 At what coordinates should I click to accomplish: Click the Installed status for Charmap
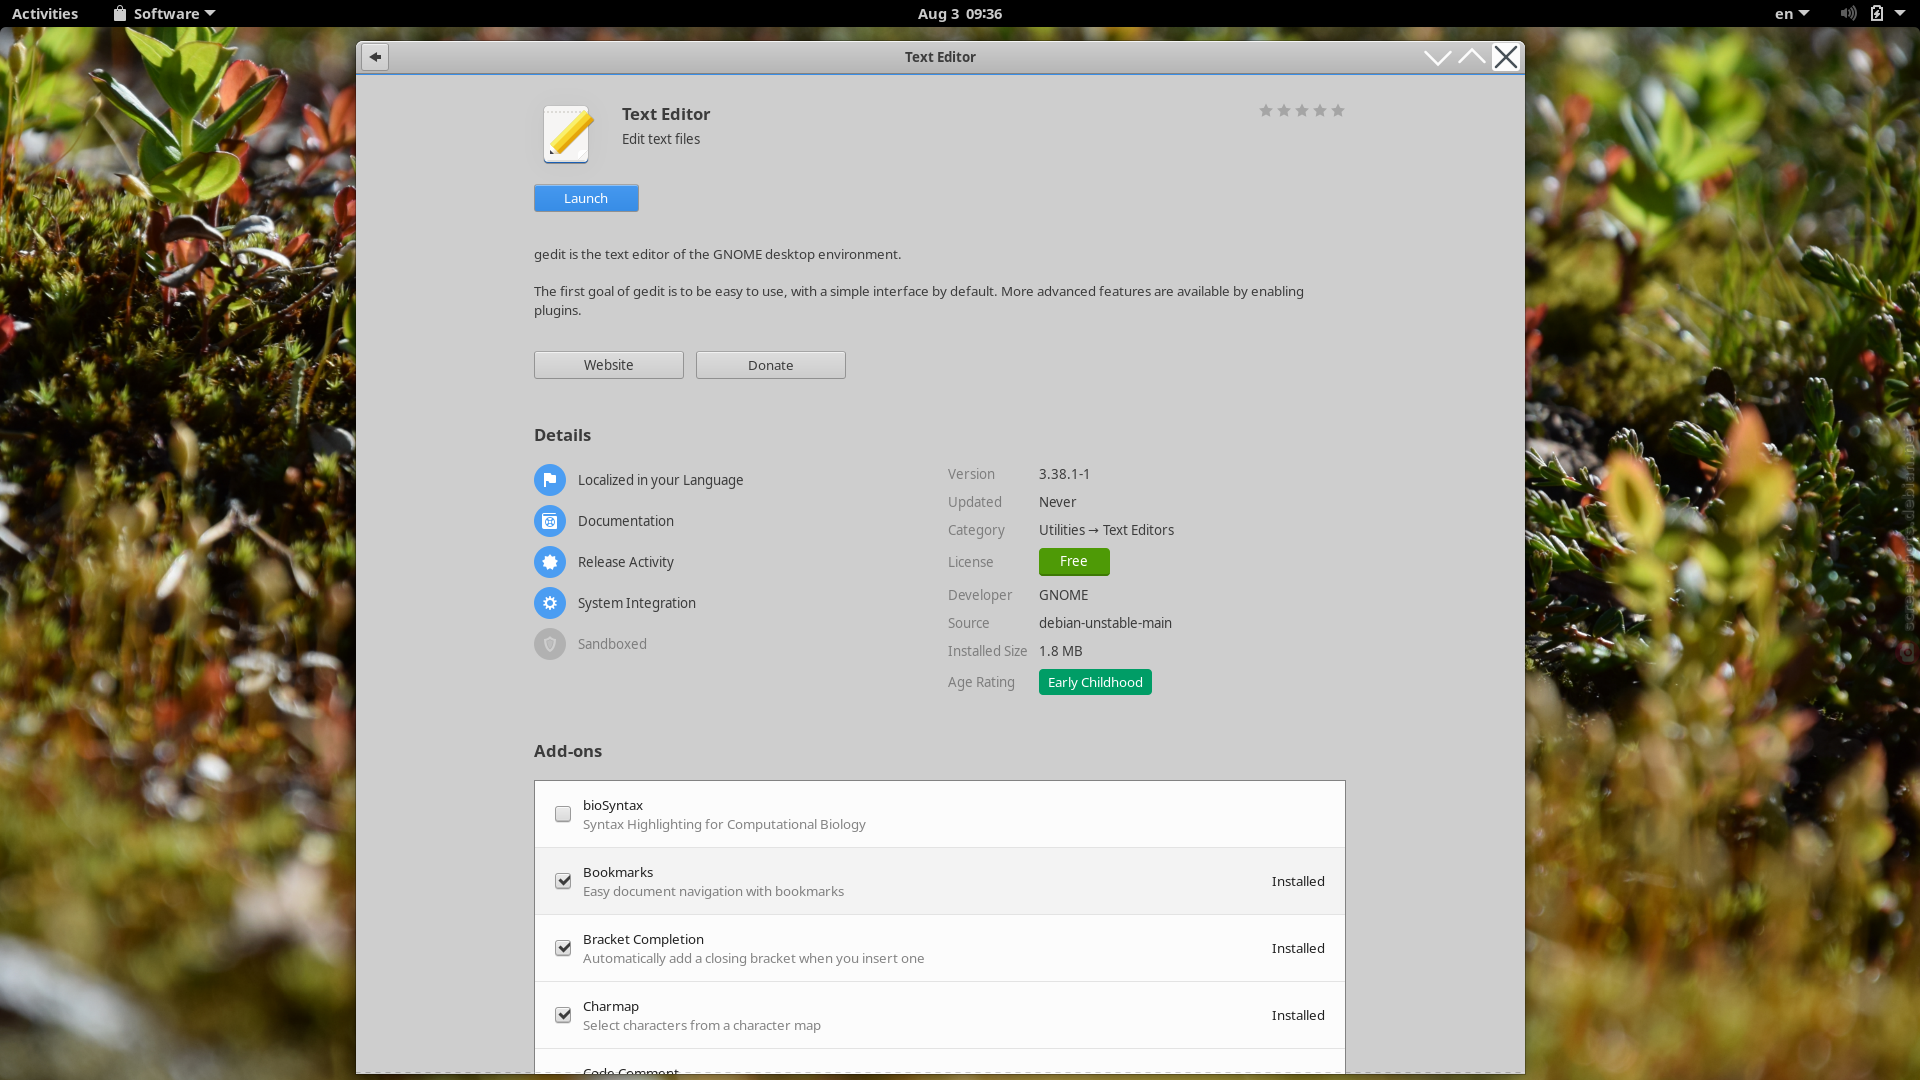tap(1298, 1015)
